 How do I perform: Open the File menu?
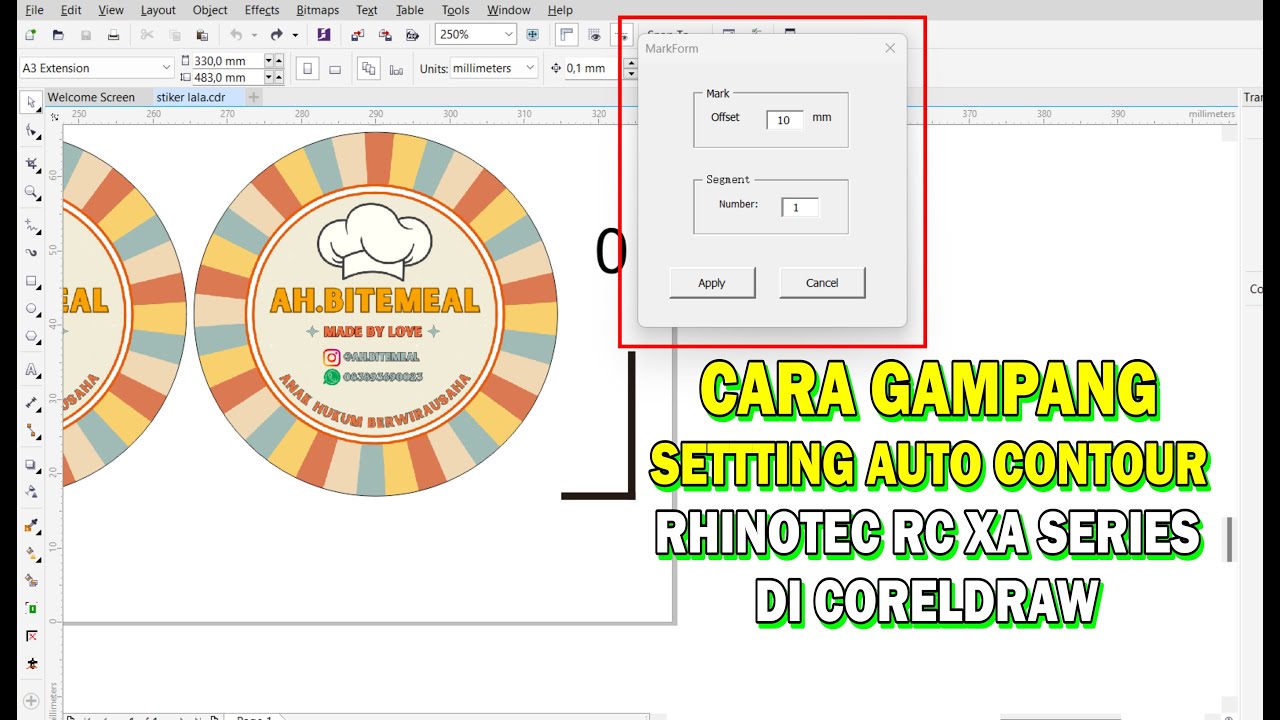tap(34, 10)
